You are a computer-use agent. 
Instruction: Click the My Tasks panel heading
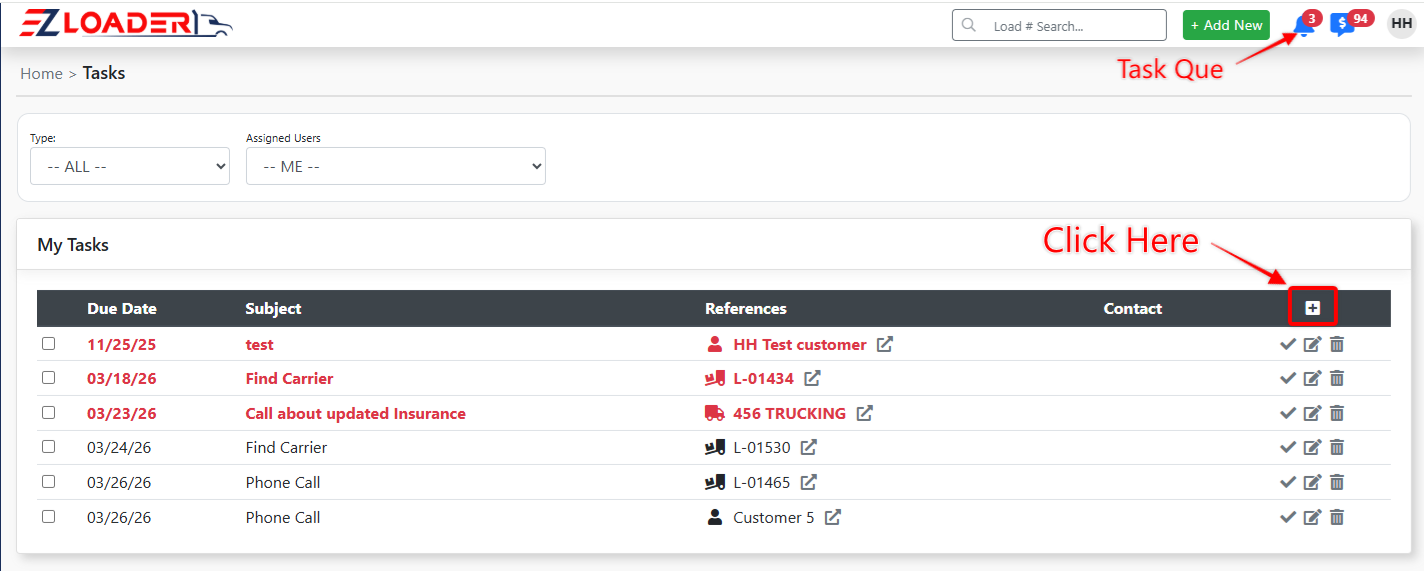click(x=73, y=245)
